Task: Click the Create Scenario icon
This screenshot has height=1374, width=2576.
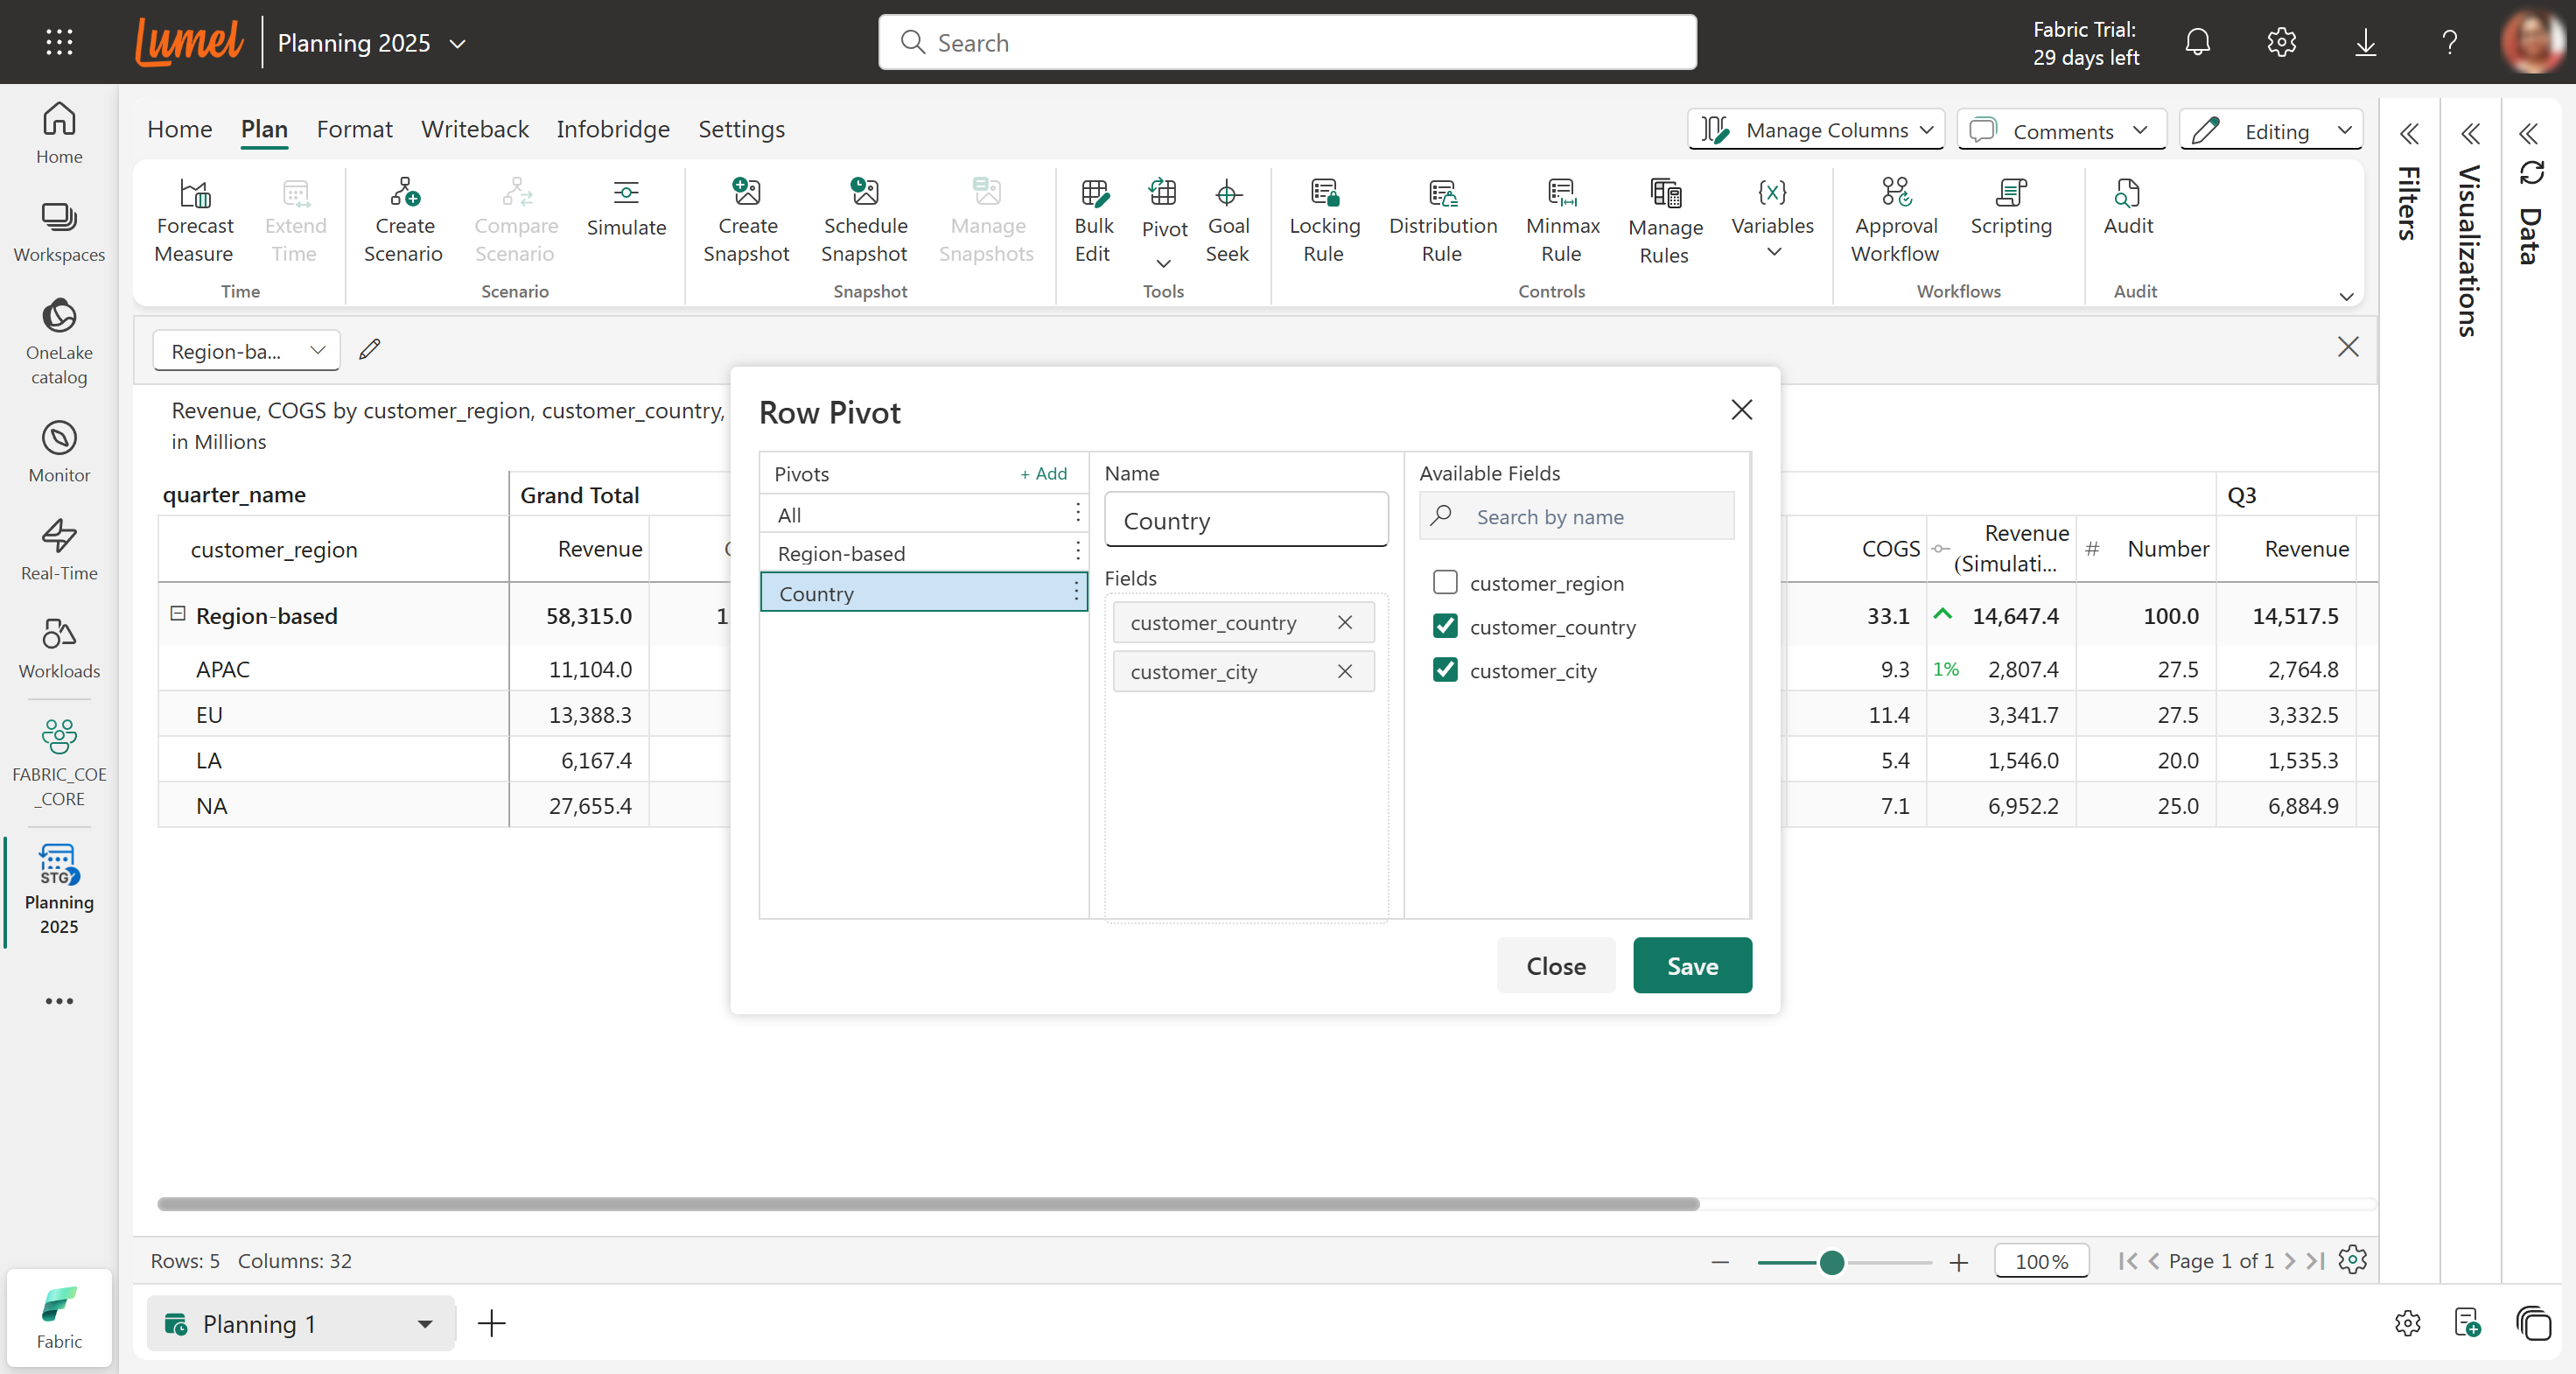Action: coord(404,191)
